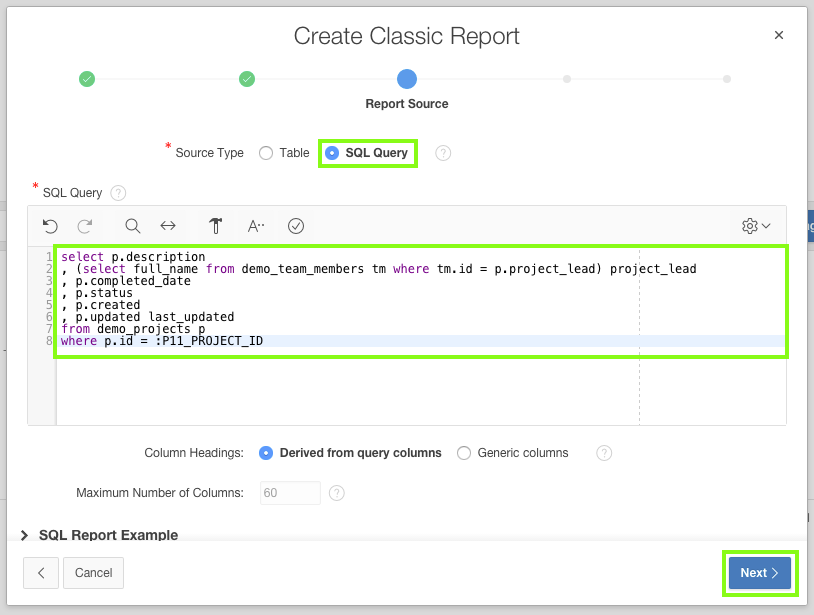Open the font size control in the editor
Image resolution: width=814 pixels, height=615 pixels.
(x=253, y=225)
